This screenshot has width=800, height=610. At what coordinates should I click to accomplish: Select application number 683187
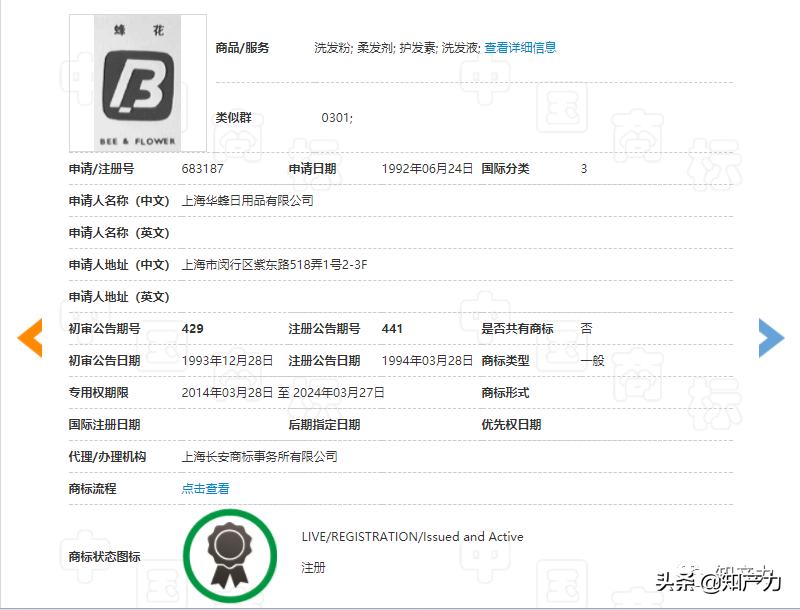click(201, 169)
